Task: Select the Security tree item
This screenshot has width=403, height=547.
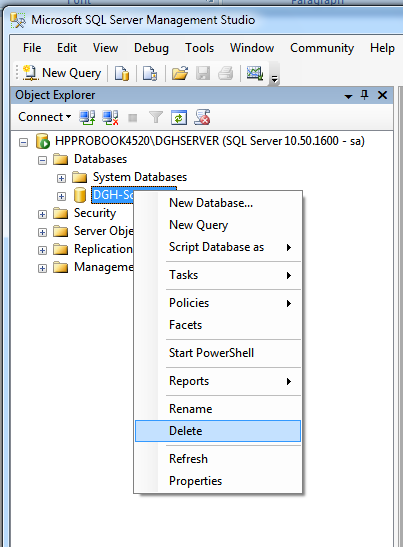Action: click(x=95, y=213)
